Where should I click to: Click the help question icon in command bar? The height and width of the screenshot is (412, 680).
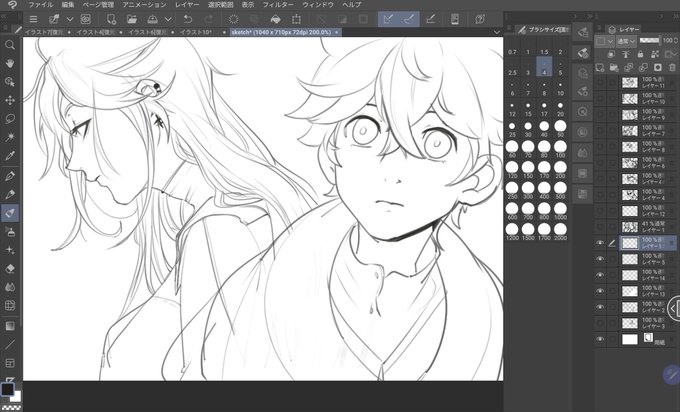[x=480, y=19]
